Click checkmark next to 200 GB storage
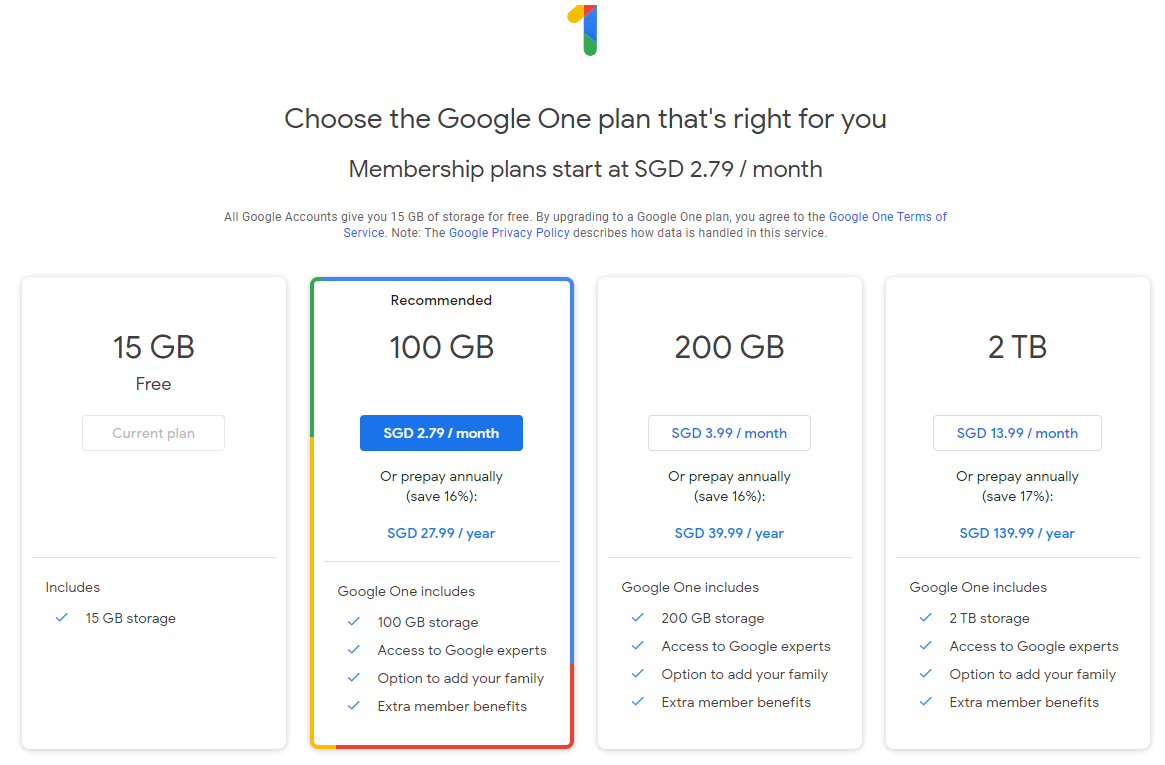Image resolution: width=1165 pixels, height=765 pixels. click(638, 618)
